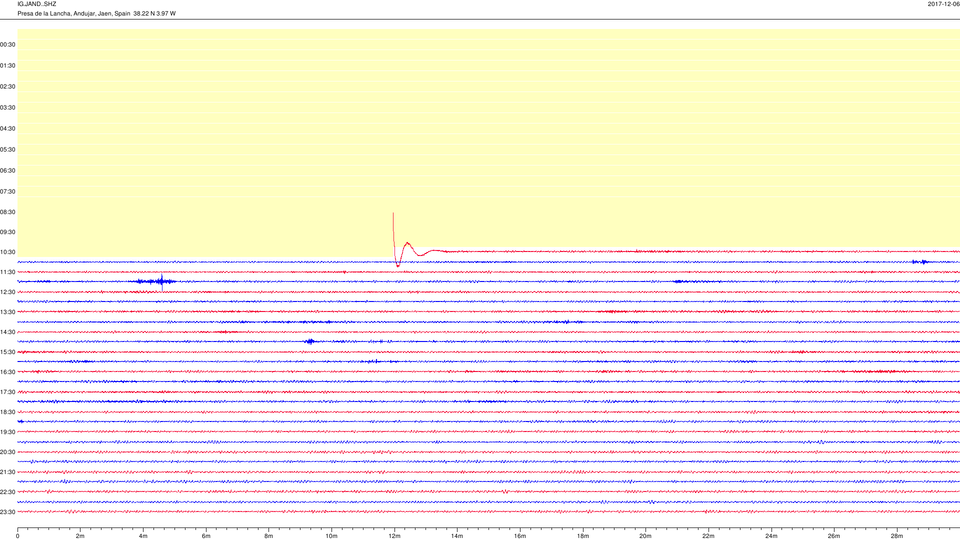Image resolution: width=960 pixels, height=540 pixels.
Task: Select the 20:30 time label
Action: tap(8, 452)
